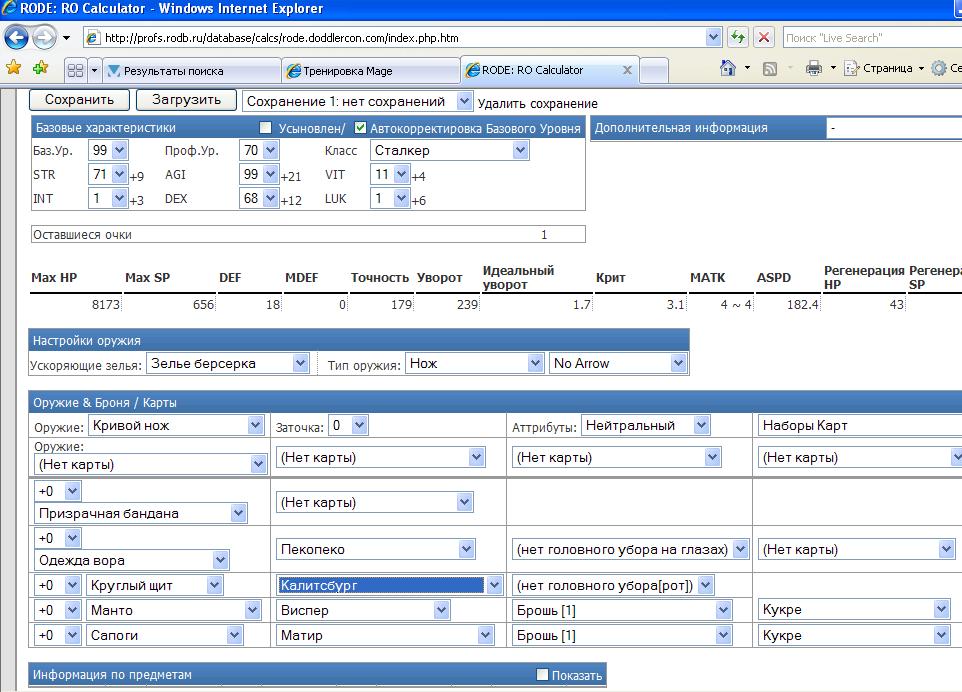
Task: Enable the Показать checkbox
Action: (x=543, y=675)
